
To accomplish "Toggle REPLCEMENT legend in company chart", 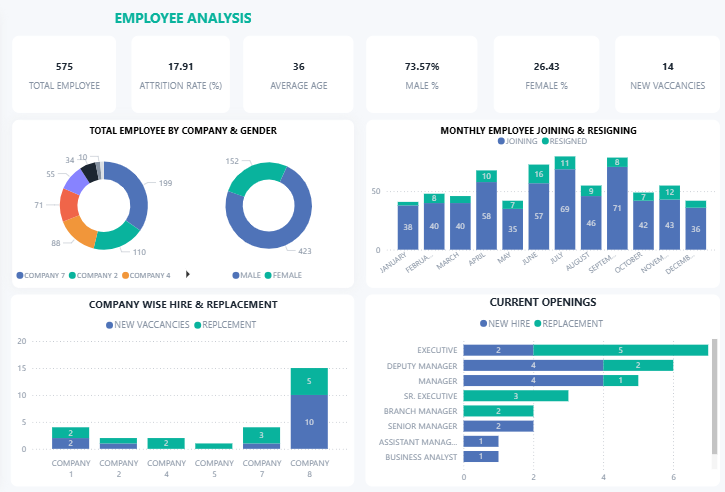I will (198, 326).
